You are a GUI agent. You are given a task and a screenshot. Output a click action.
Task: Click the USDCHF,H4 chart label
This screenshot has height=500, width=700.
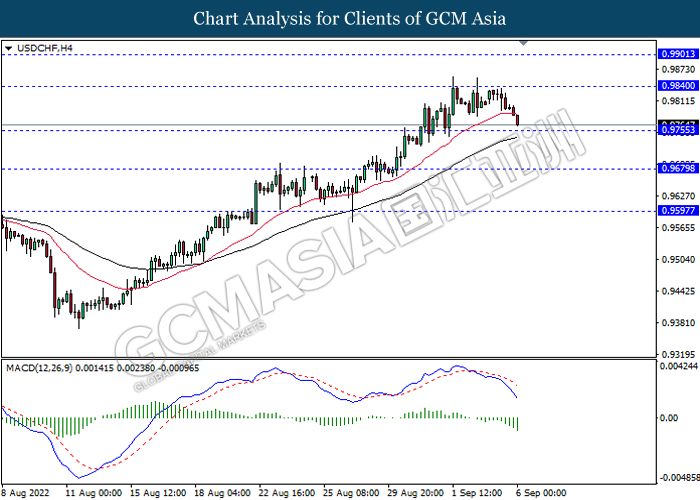click(44, 48)
